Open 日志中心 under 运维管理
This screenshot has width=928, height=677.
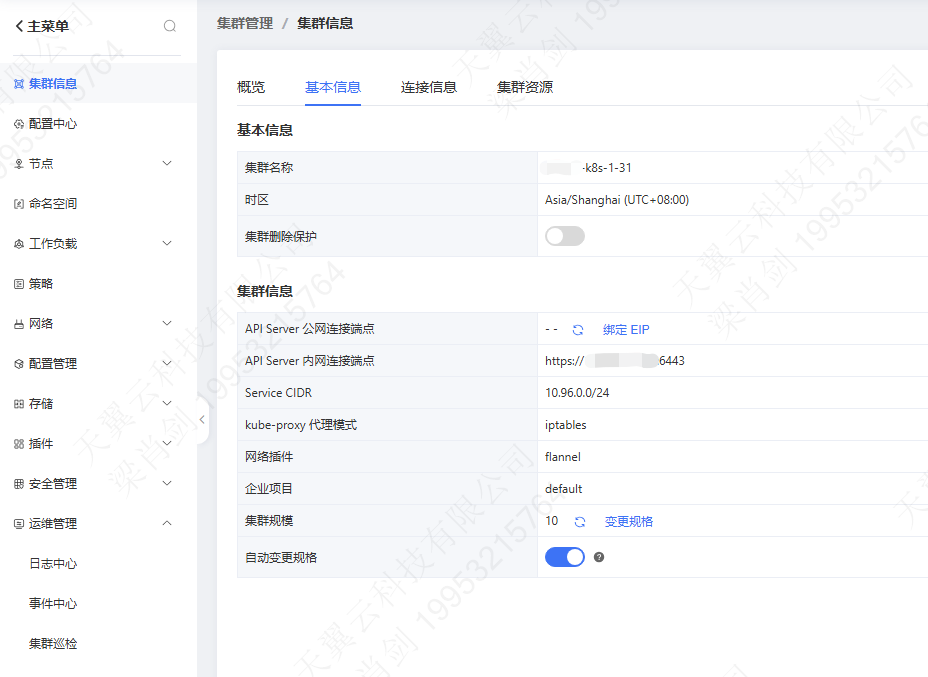tap(53, 564)
